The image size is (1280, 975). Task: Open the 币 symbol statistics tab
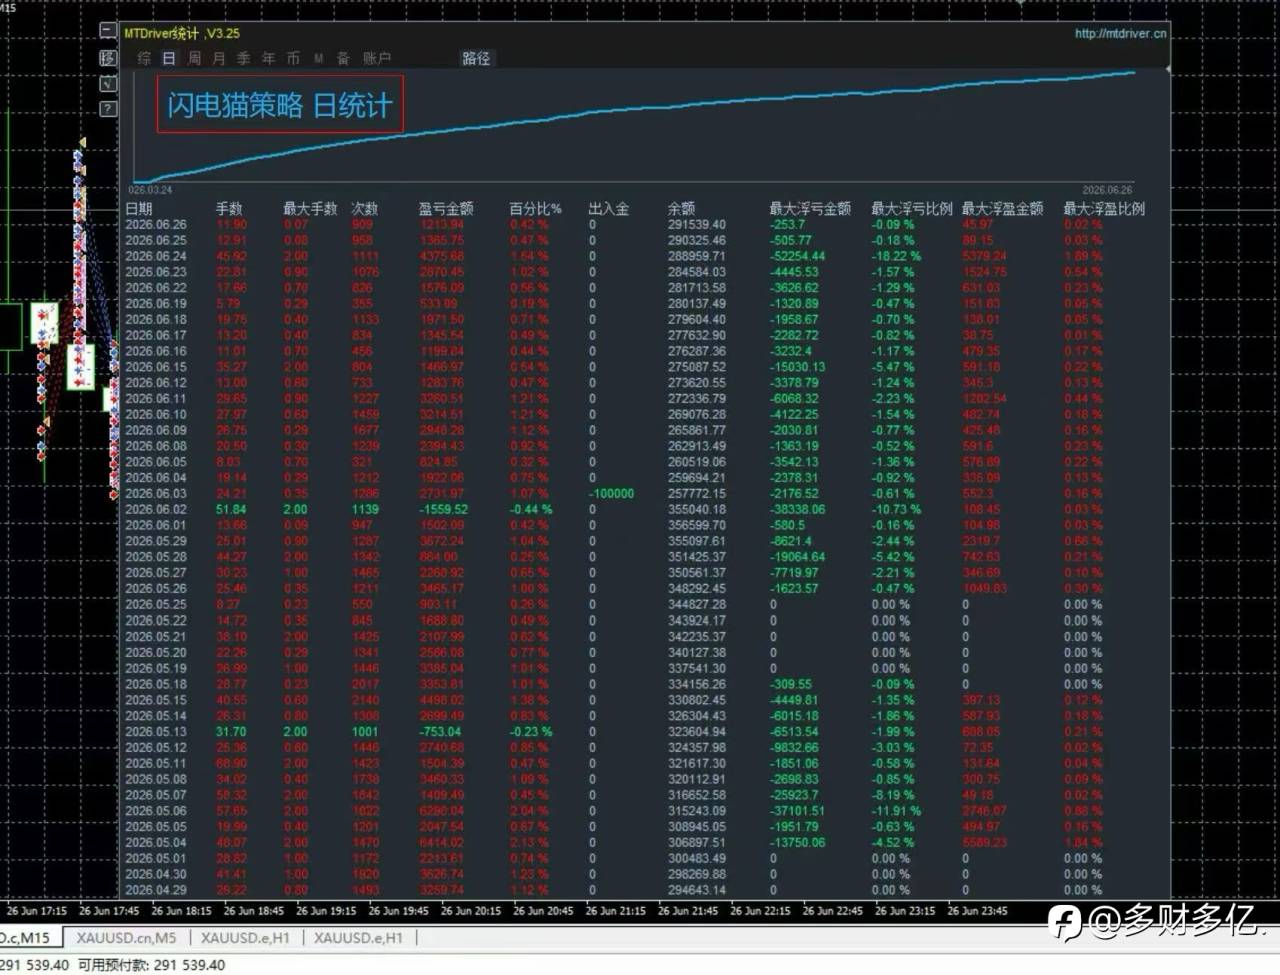point(293,58)
